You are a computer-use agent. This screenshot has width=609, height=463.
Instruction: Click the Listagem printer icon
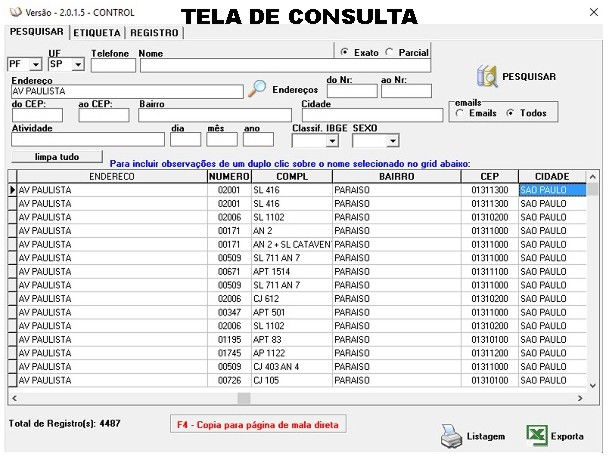(451, 436)
